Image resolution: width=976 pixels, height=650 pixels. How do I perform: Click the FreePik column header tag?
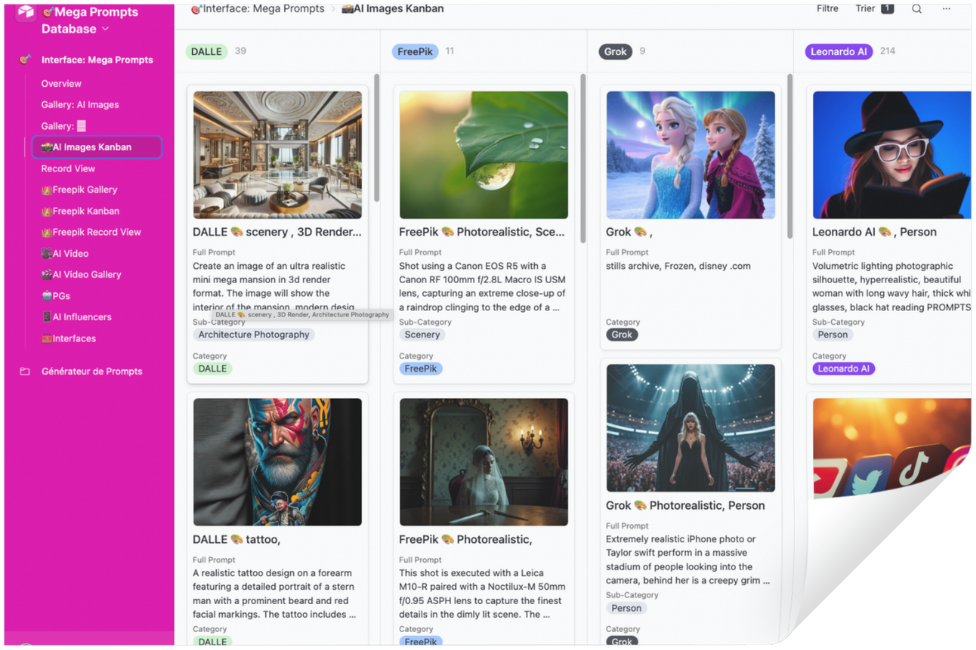pos(415,51)
